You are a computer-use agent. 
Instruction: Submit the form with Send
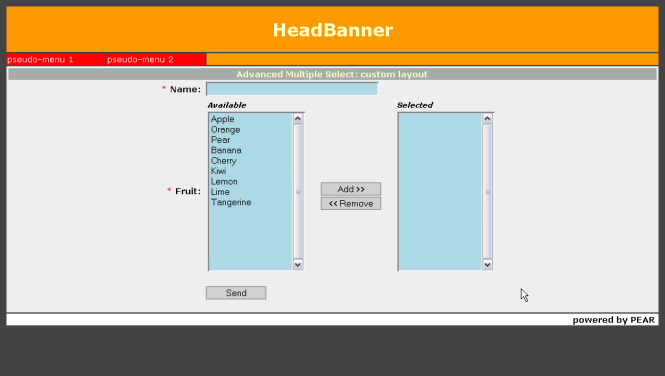[x=236, y=293]
